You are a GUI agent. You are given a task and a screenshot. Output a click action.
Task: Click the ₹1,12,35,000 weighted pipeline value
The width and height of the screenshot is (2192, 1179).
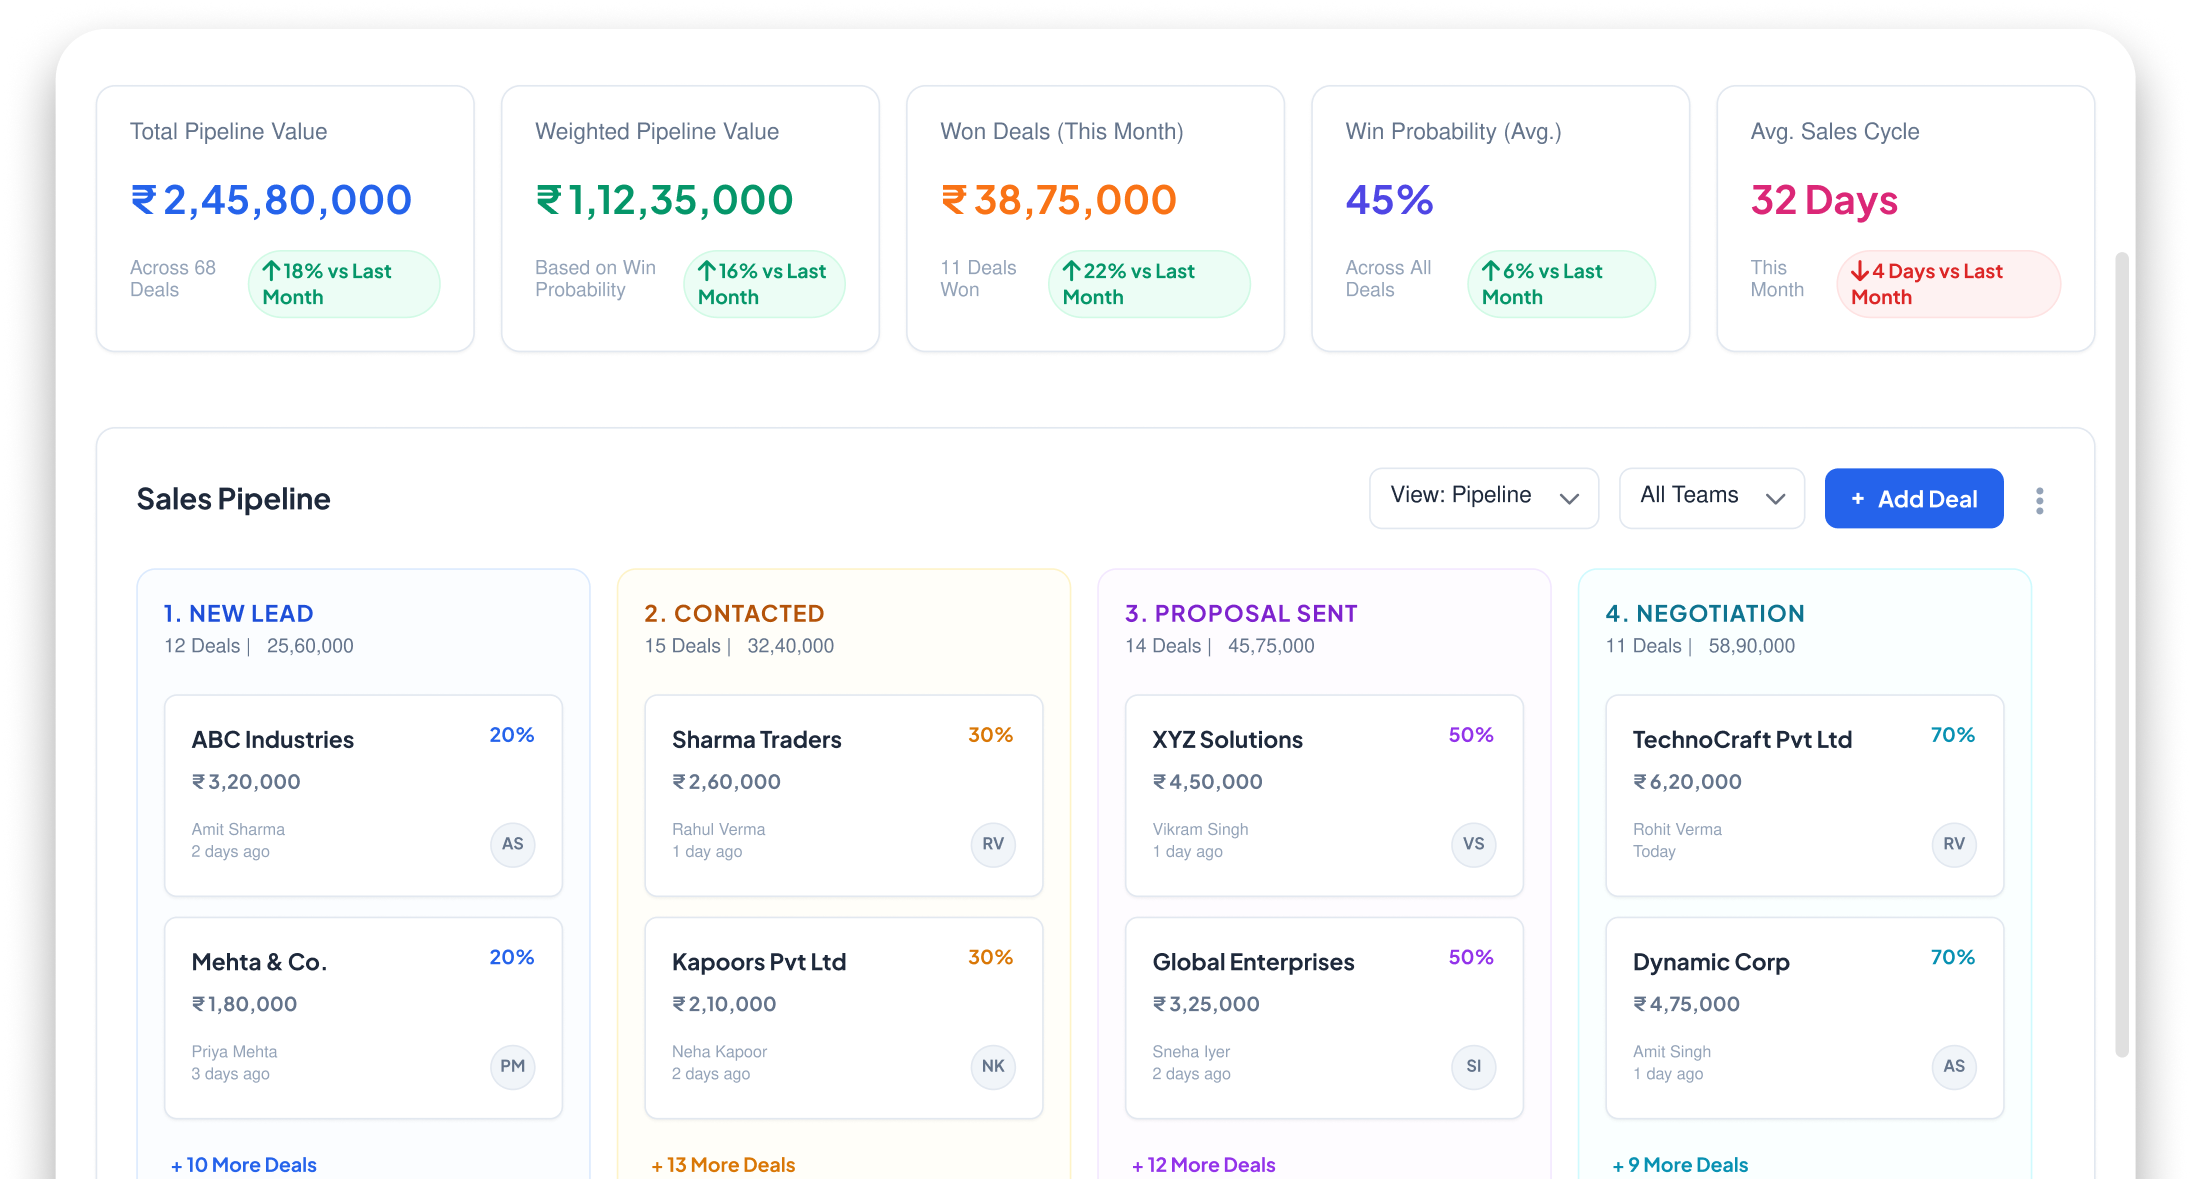coord(664,200)
